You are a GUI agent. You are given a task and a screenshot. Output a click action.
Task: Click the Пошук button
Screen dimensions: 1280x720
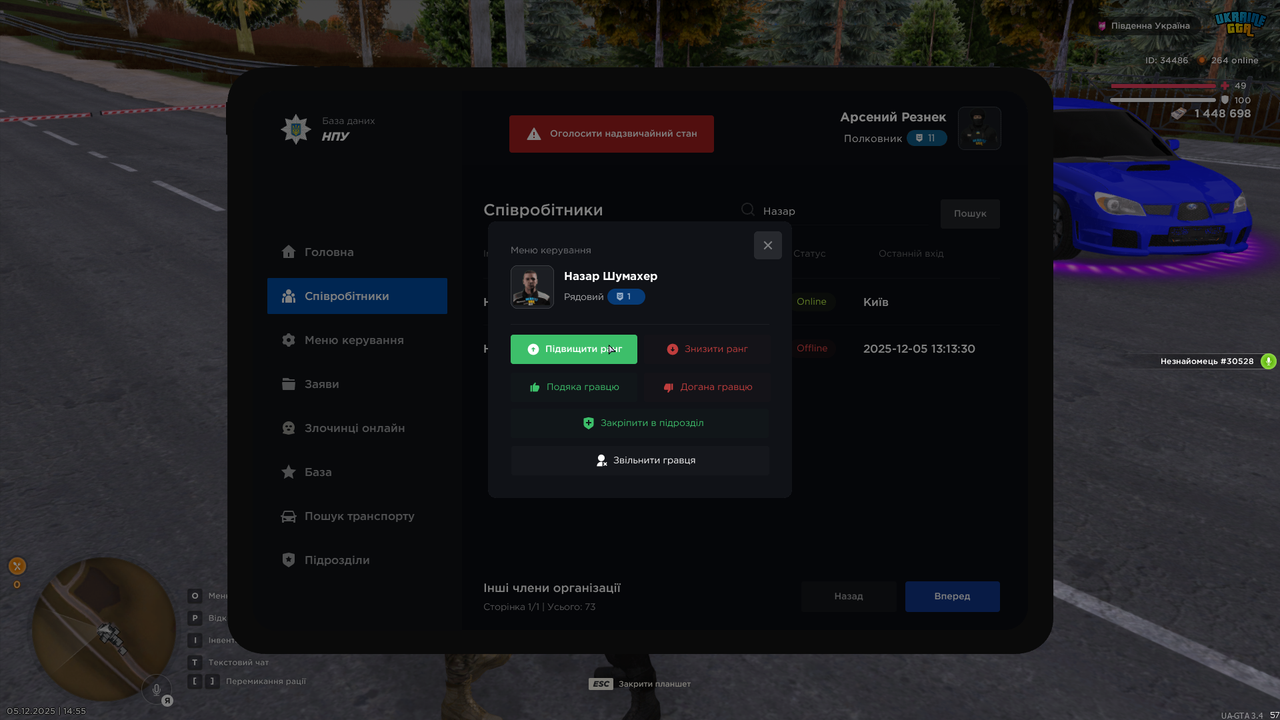pos(970,214)
